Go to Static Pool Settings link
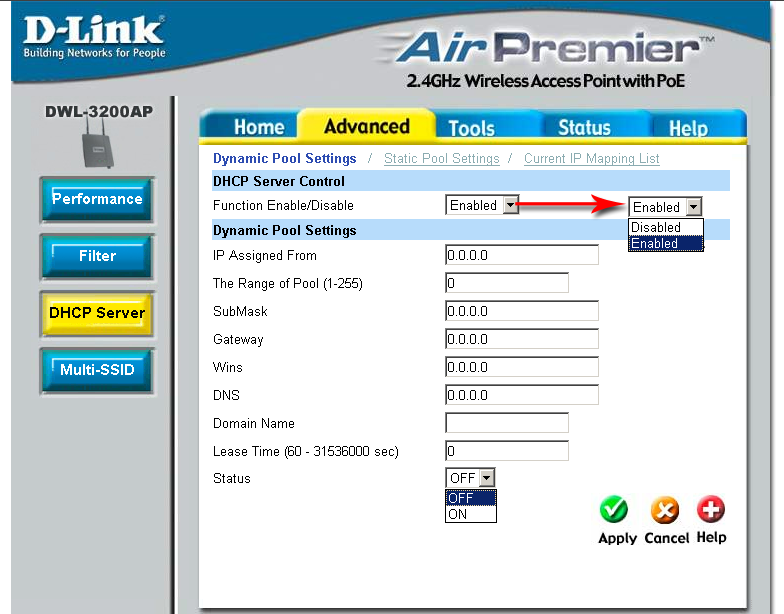This screenshot has width=784, height=614. (442, 158)
